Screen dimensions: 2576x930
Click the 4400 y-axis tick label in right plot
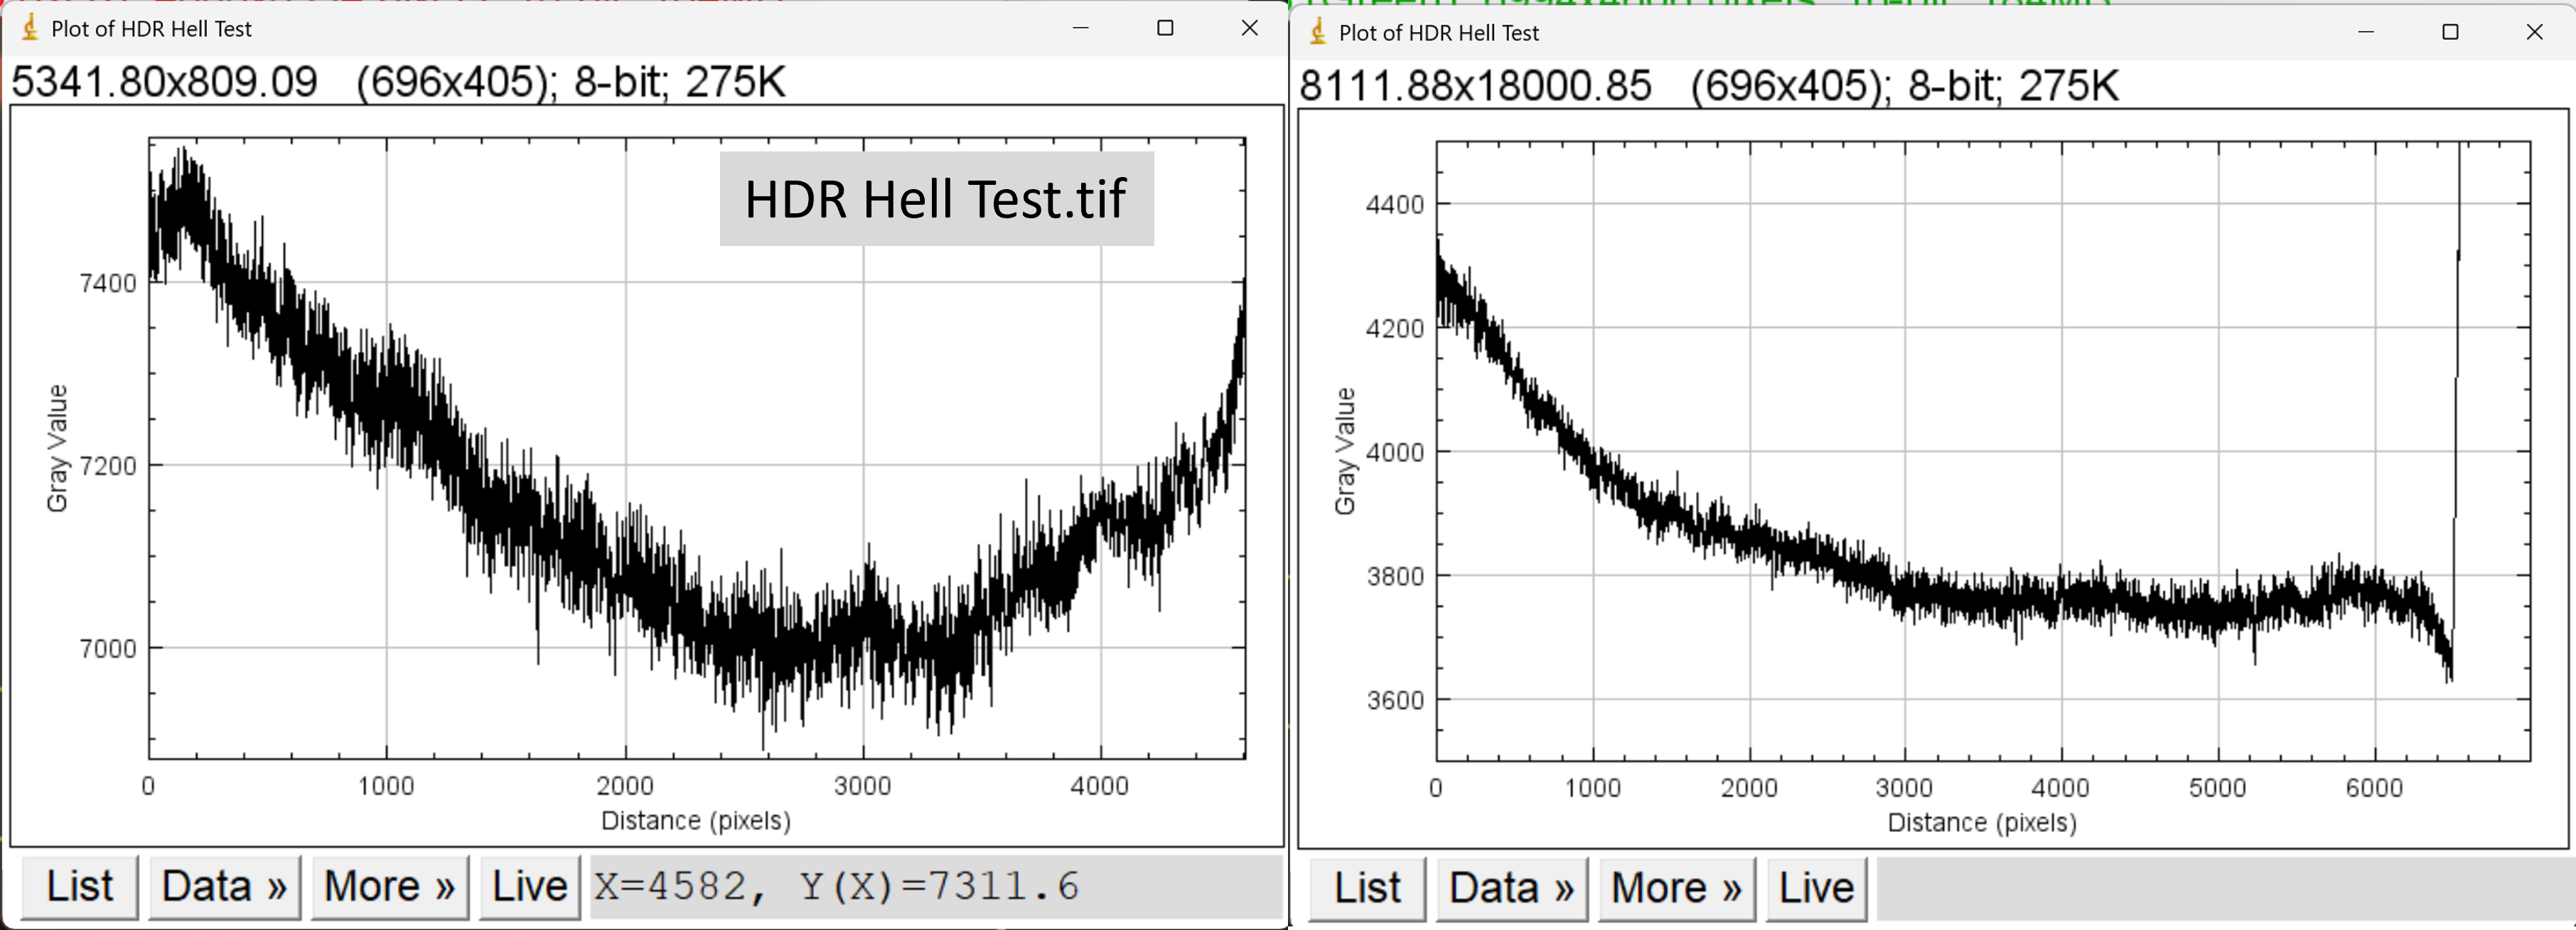[1395, 205]
